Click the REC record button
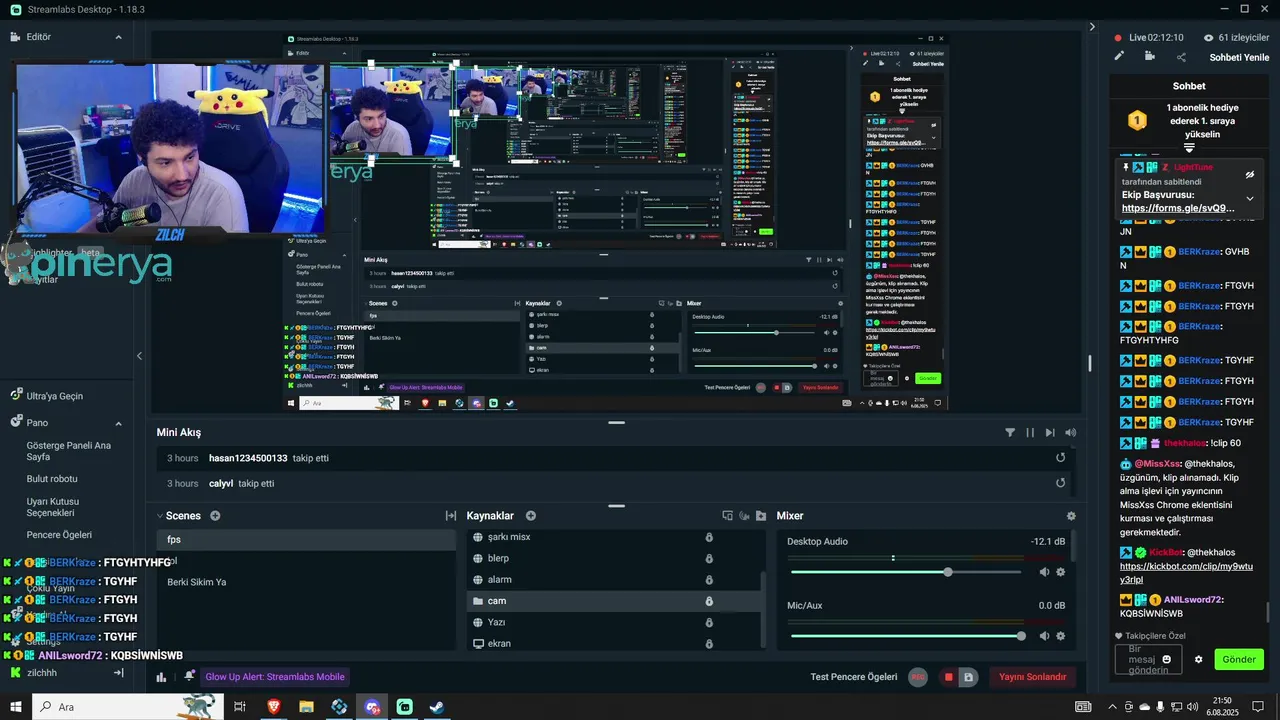The width and height of the screenshot is (1280, 720). 918,677
